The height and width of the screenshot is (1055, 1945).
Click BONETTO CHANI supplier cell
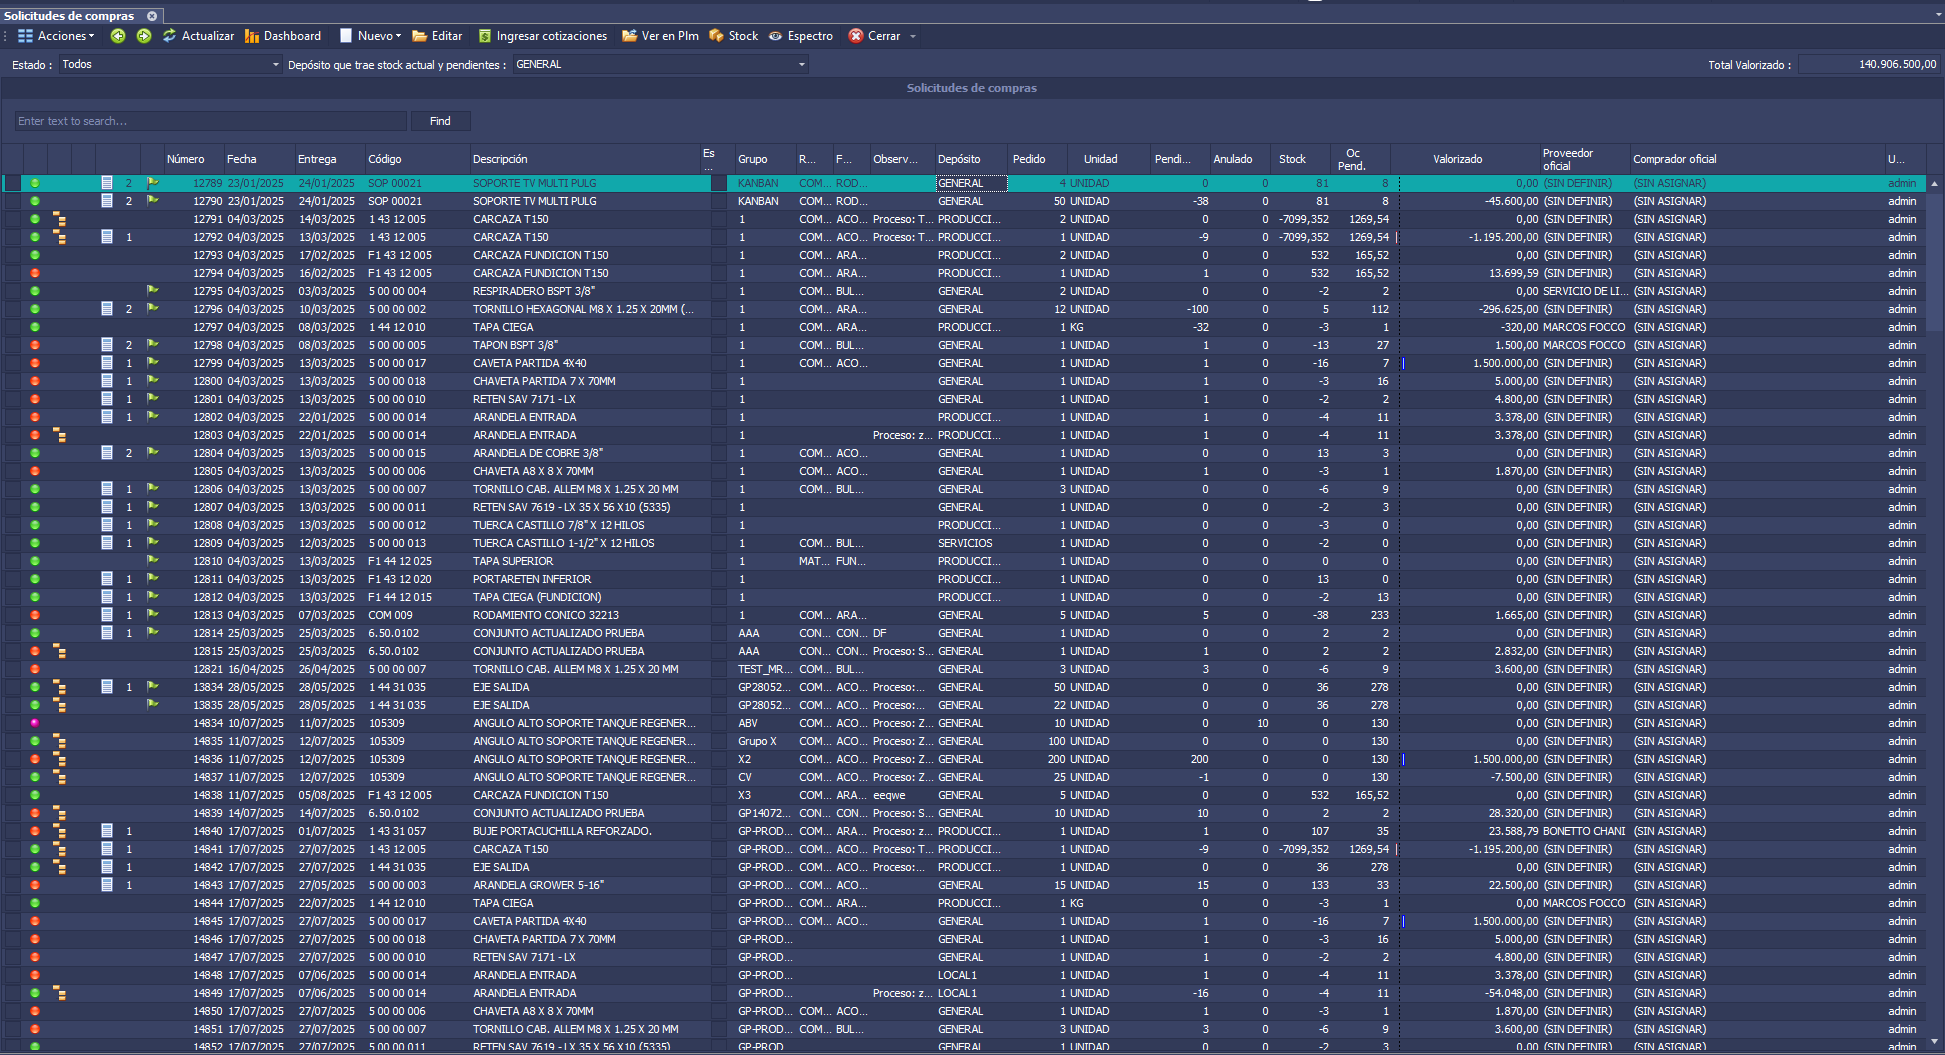click(1584, 831)
